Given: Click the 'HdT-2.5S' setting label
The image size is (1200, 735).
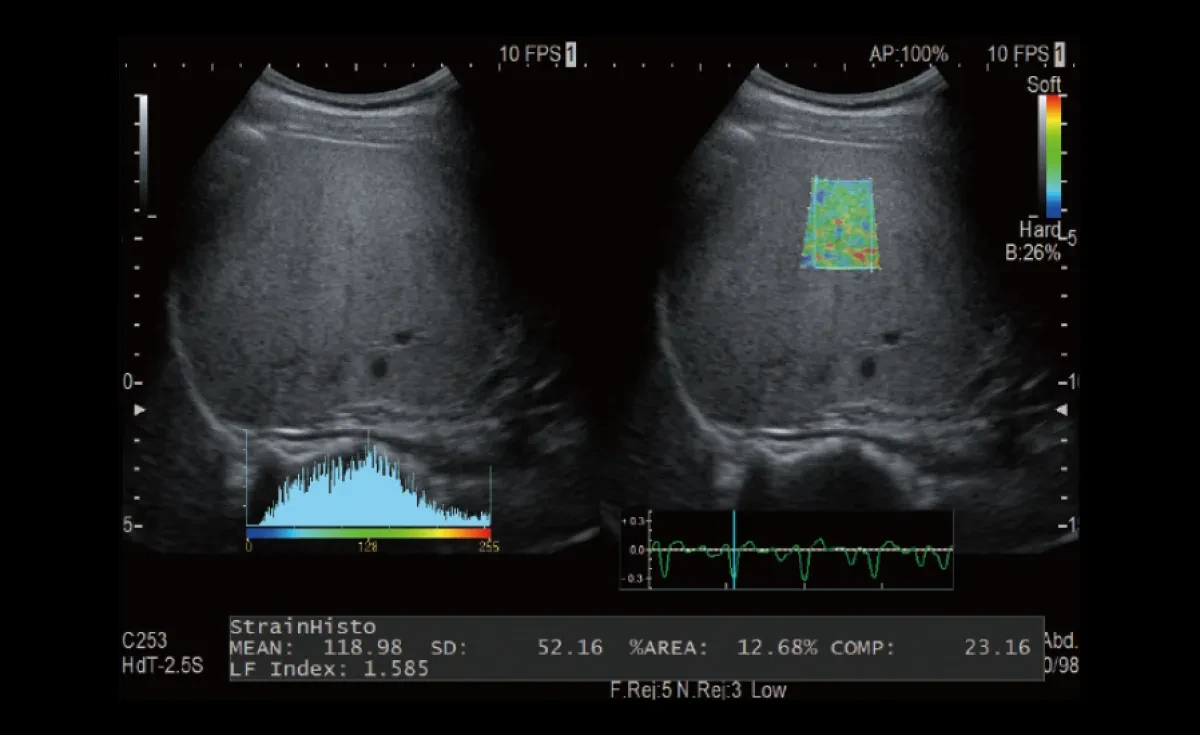Looking at the screenshot, I should coord(162,664).
